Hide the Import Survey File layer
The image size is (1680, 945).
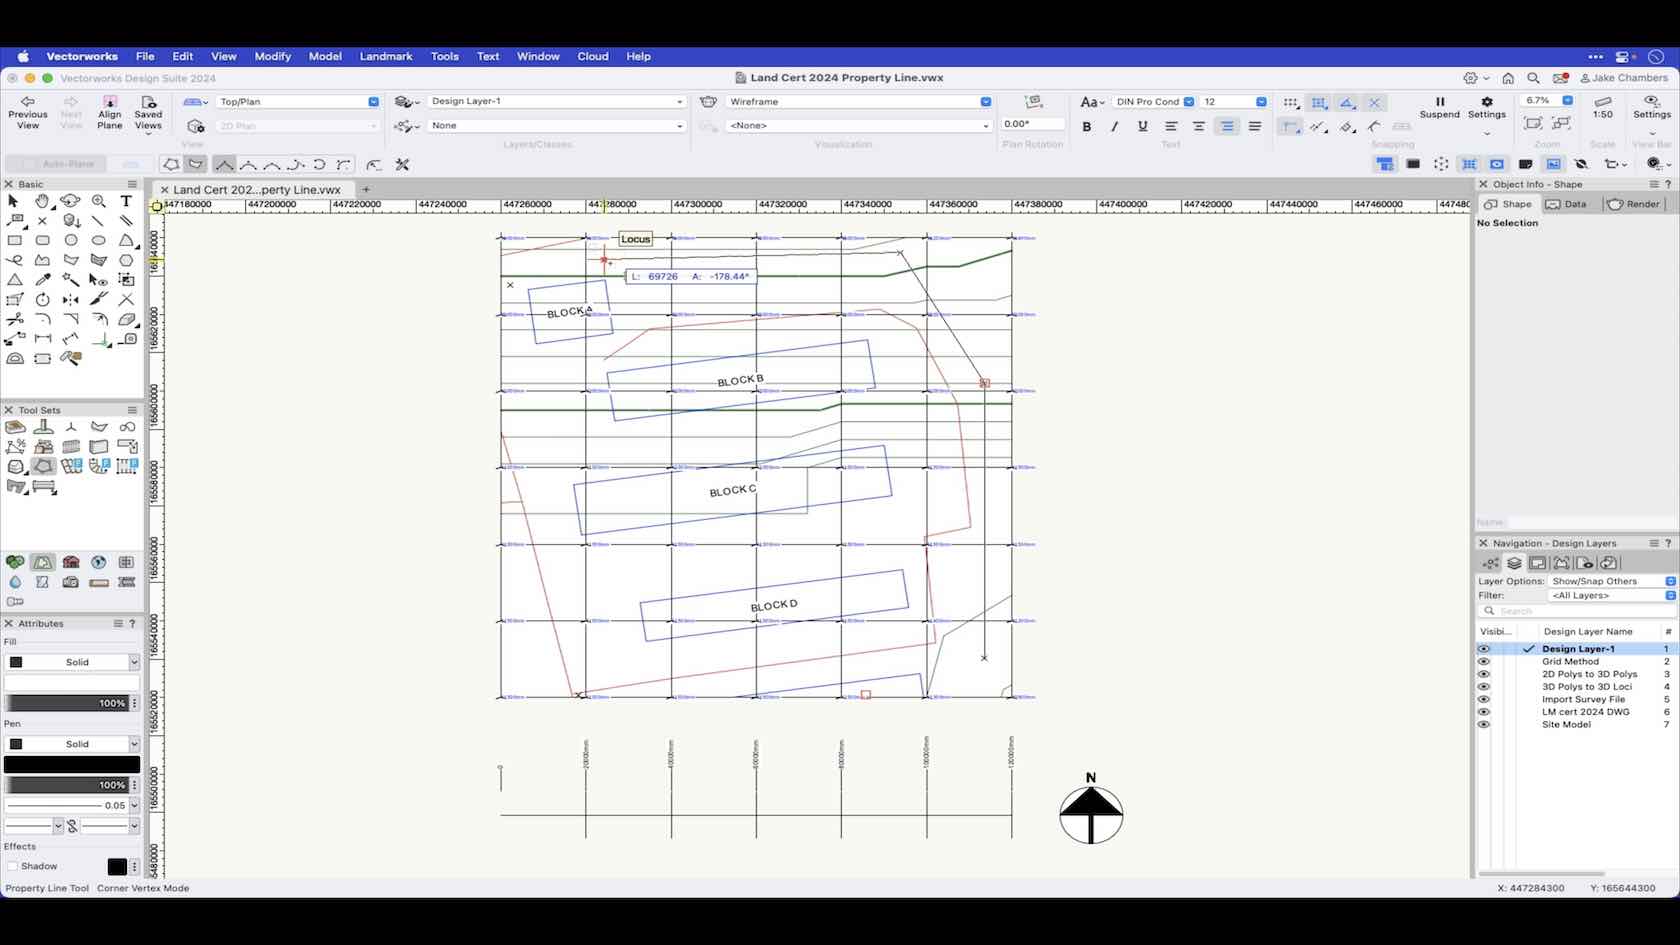1484,699
